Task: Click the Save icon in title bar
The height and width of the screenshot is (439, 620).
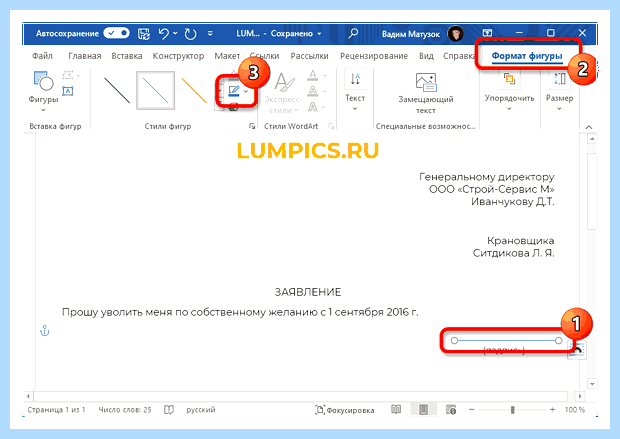Action: 144,34
